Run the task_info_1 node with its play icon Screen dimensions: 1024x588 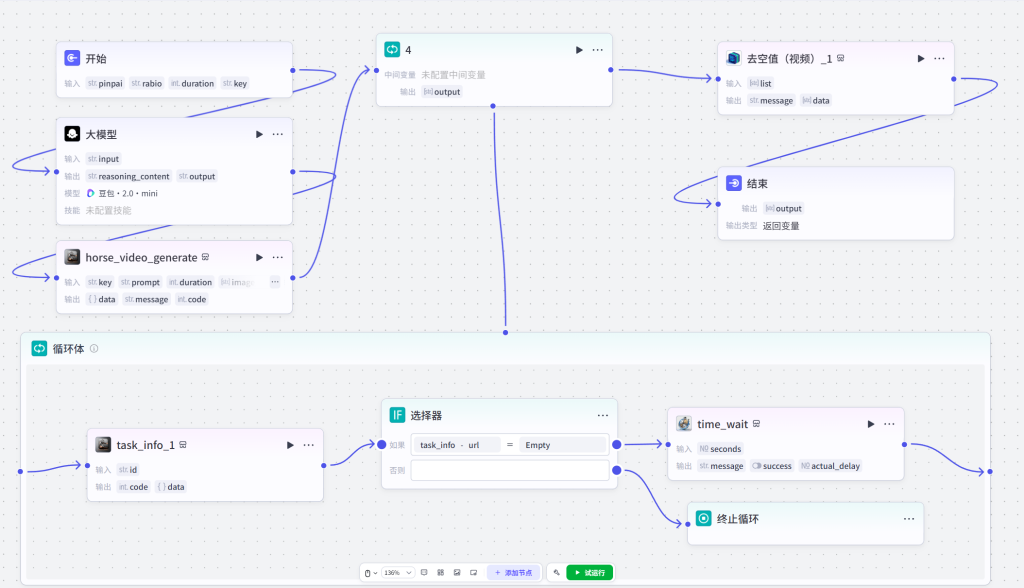tap(290, 445)
